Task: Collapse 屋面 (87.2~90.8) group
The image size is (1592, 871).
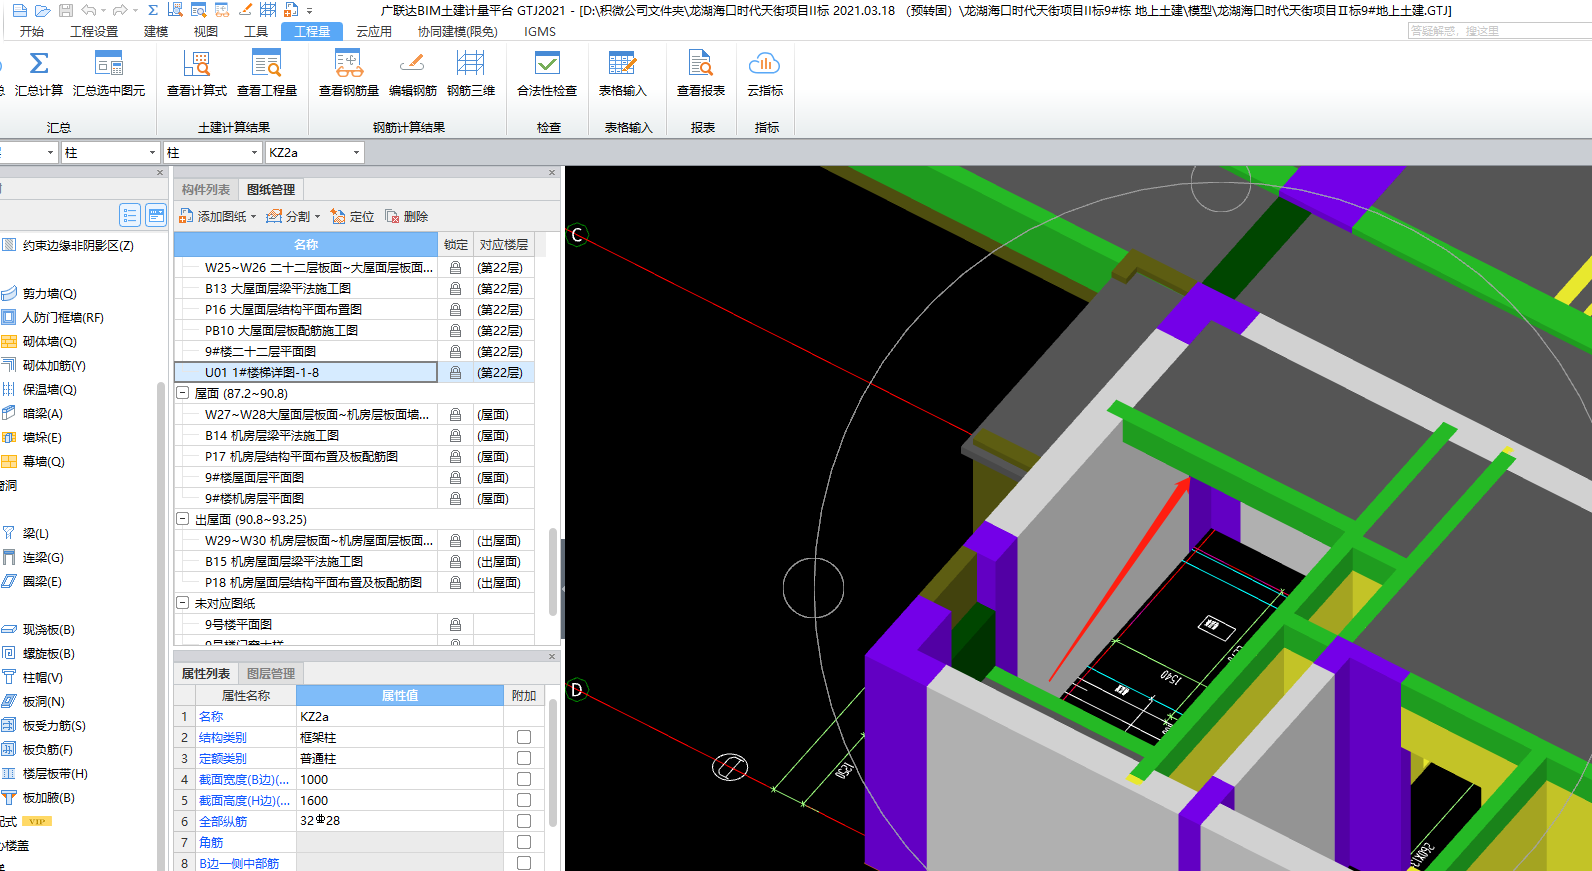Action: coord(183,393)
